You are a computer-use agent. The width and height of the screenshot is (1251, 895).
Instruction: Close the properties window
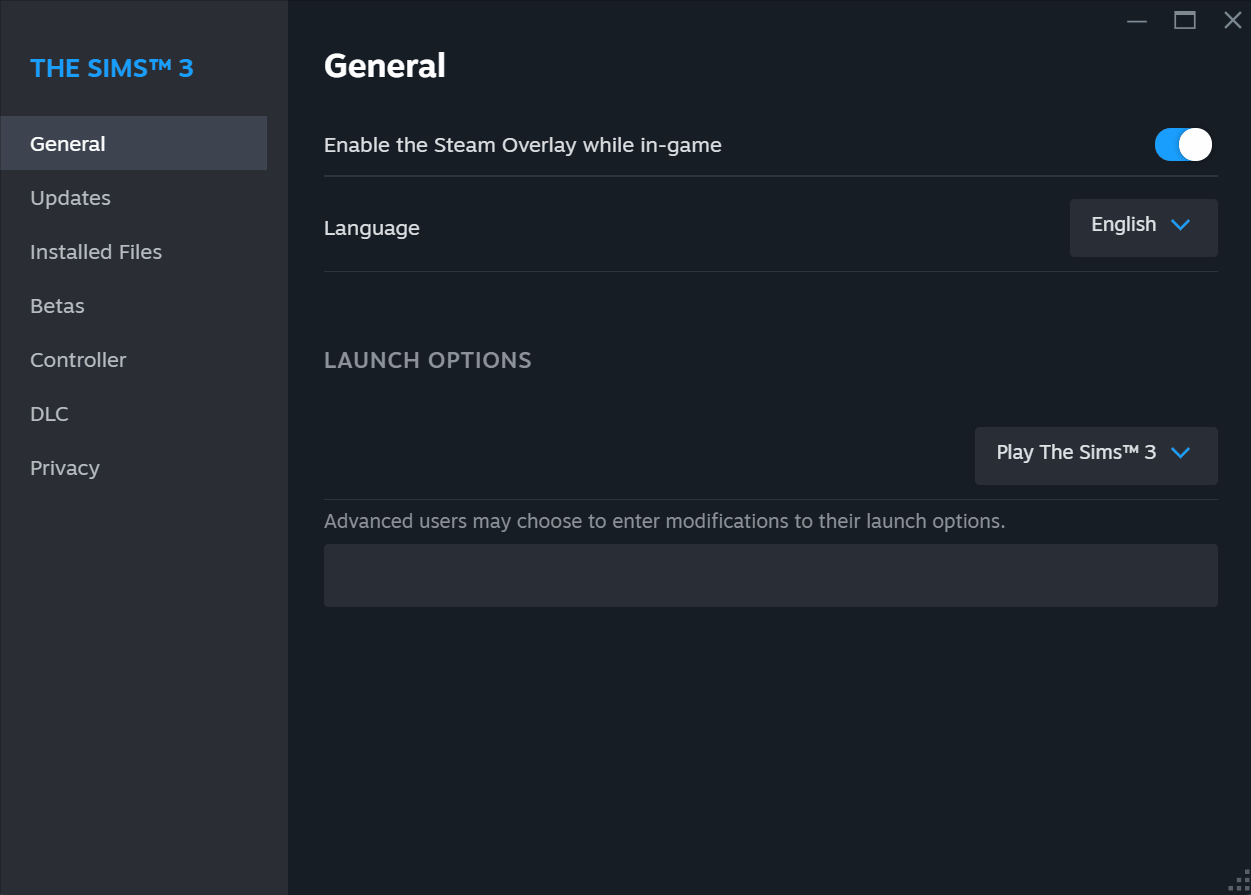pyautogui.click(x=1232, y=21)
